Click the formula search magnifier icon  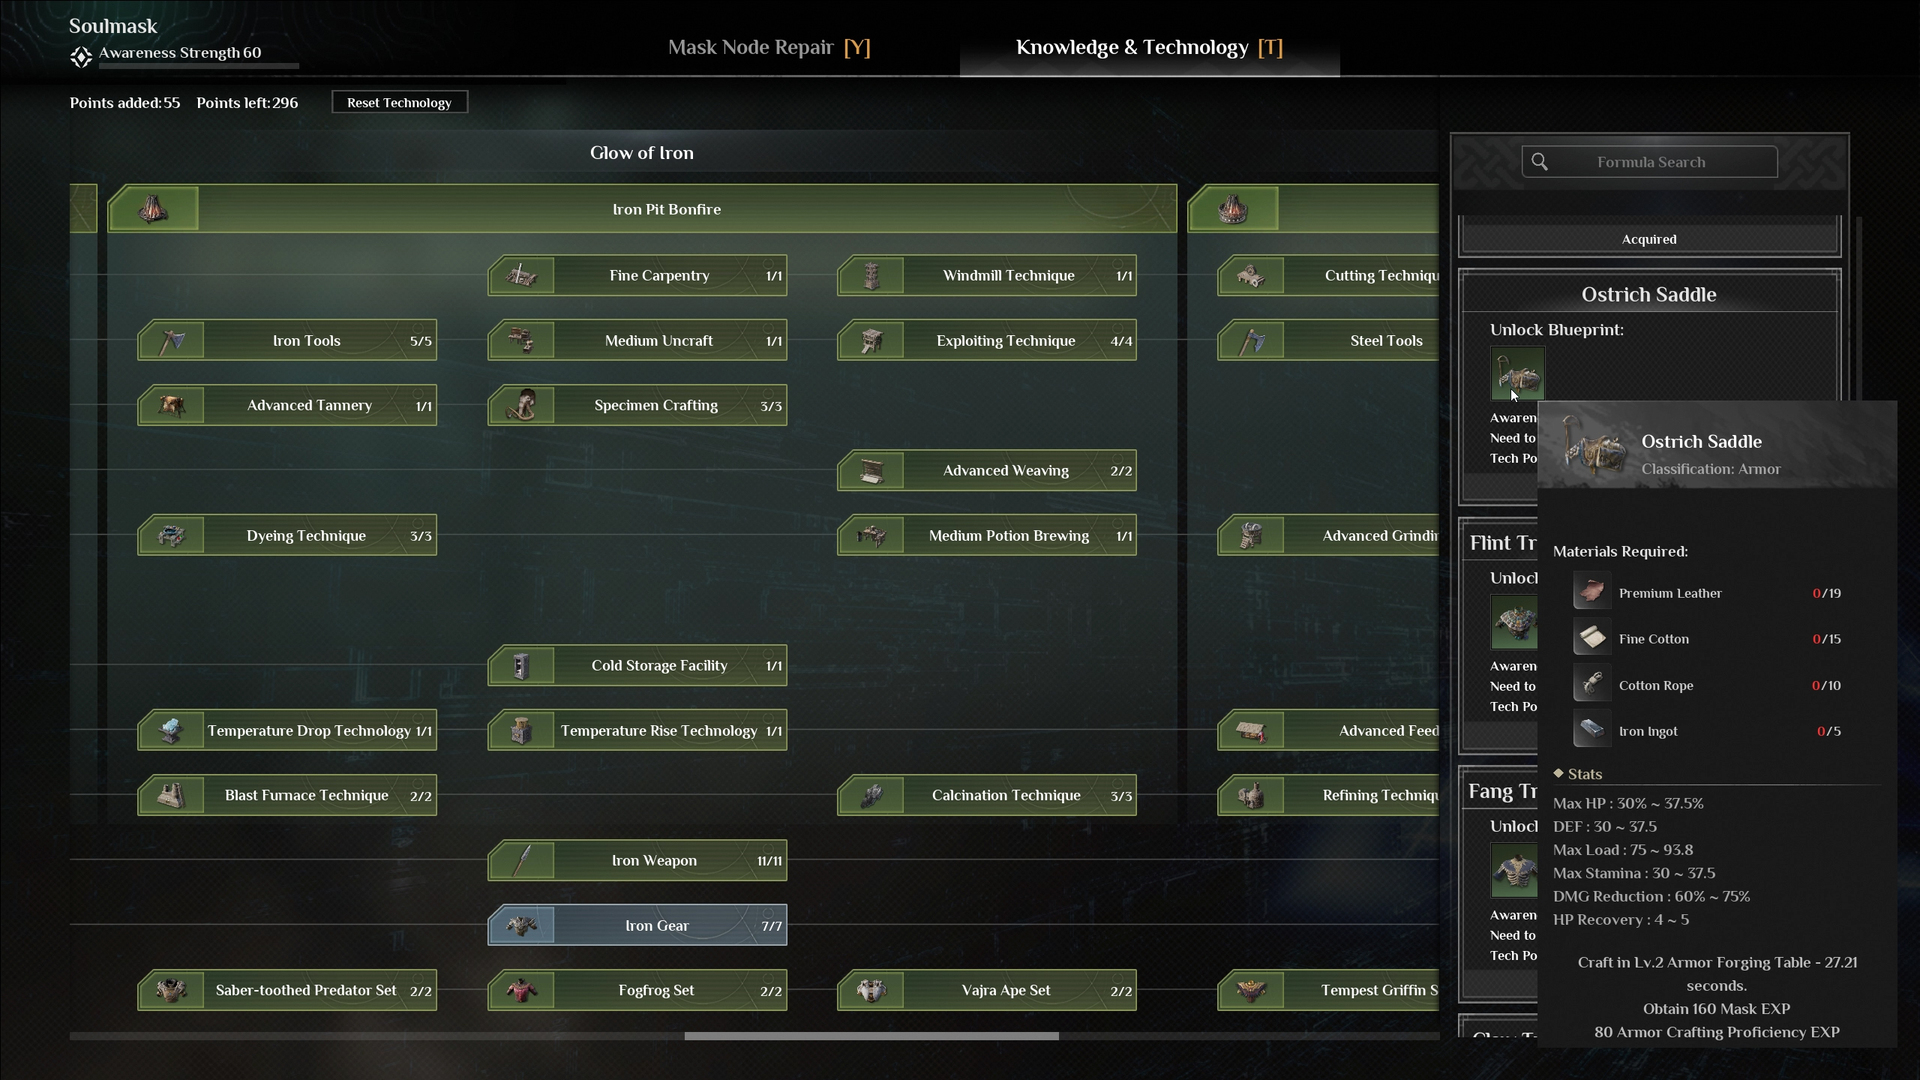click(1540, 162)
